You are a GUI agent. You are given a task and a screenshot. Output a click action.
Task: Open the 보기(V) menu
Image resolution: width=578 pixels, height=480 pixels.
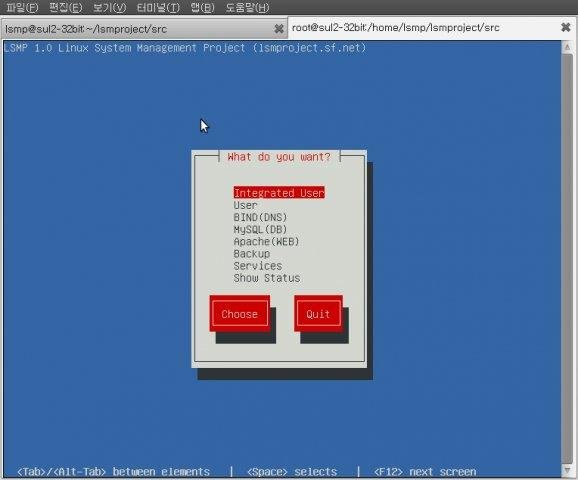pyautogui.click(x=109, y=7)
